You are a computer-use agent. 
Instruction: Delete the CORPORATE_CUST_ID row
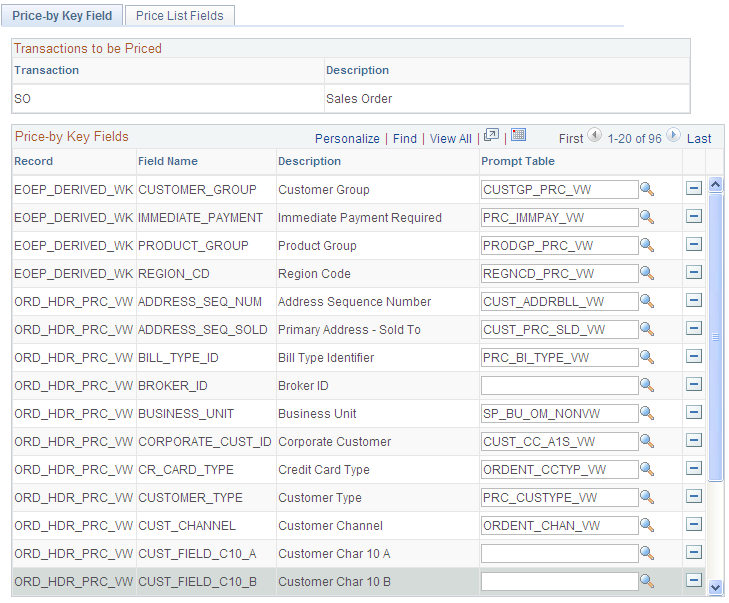tap(694, 440)
